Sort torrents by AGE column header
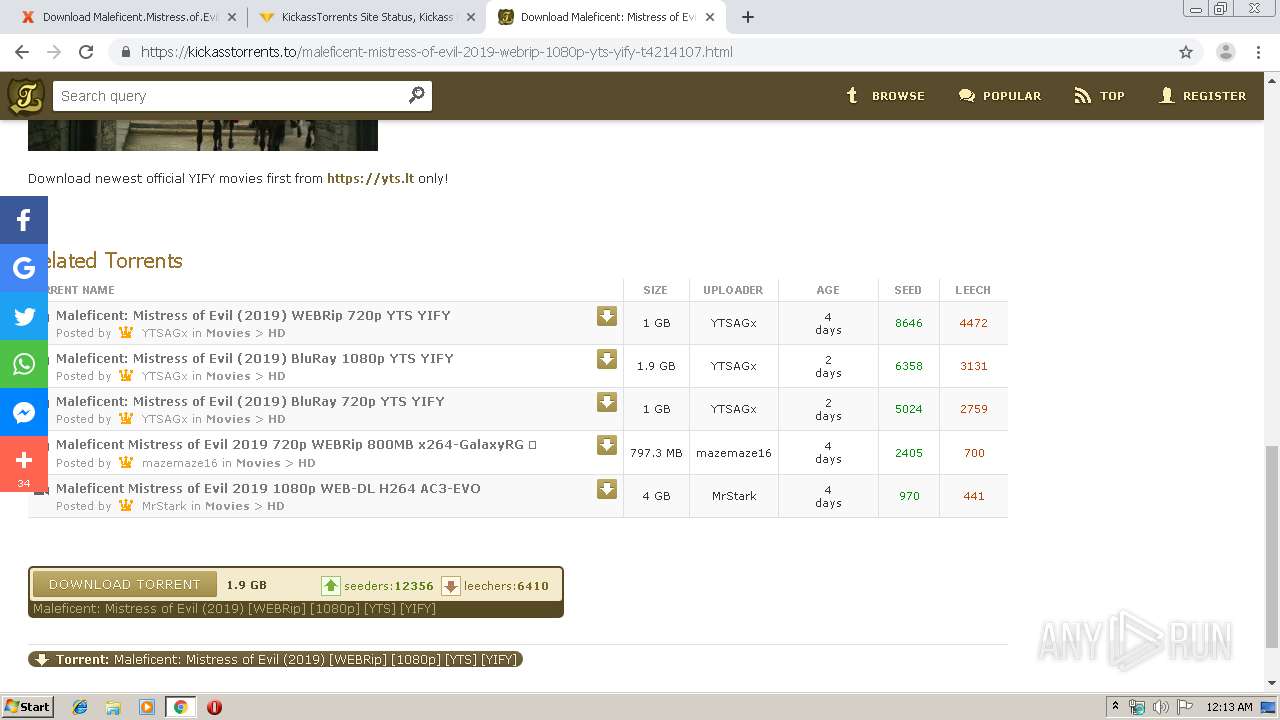The height and width of the screenshot is (720, 1280). click(828, 290)
